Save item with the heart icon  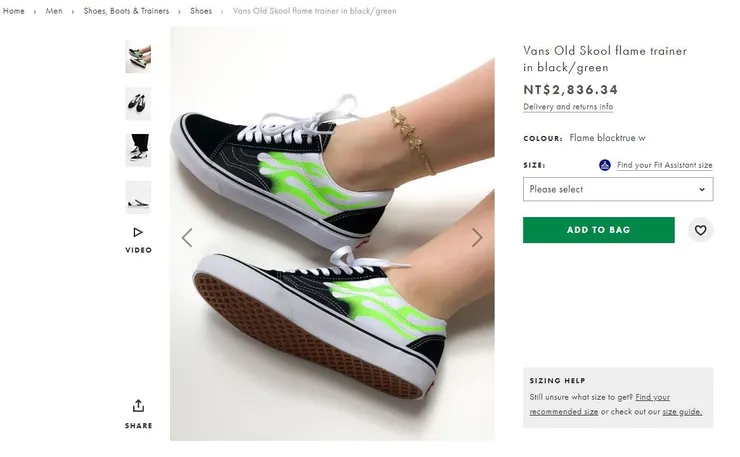point(700,230)
